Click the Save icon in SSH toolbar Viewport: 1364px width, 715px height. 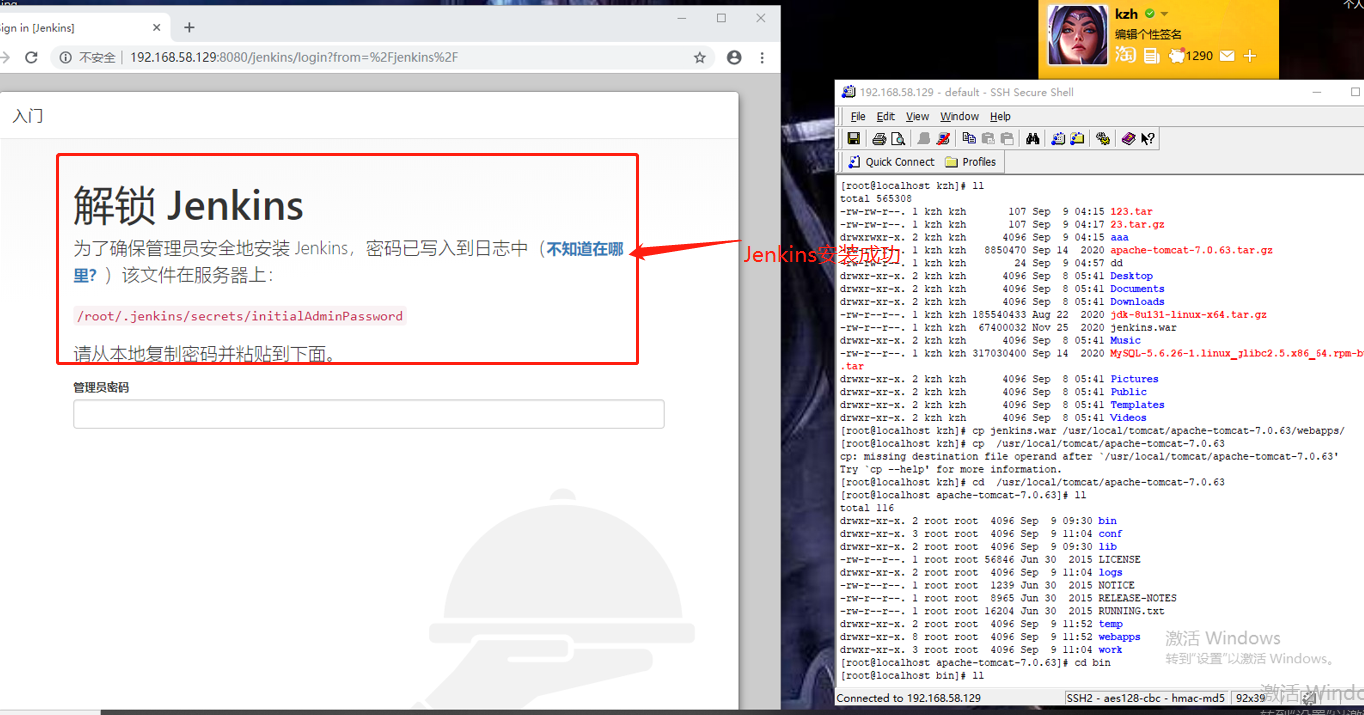pyautogui.click(x=853, y=138)
